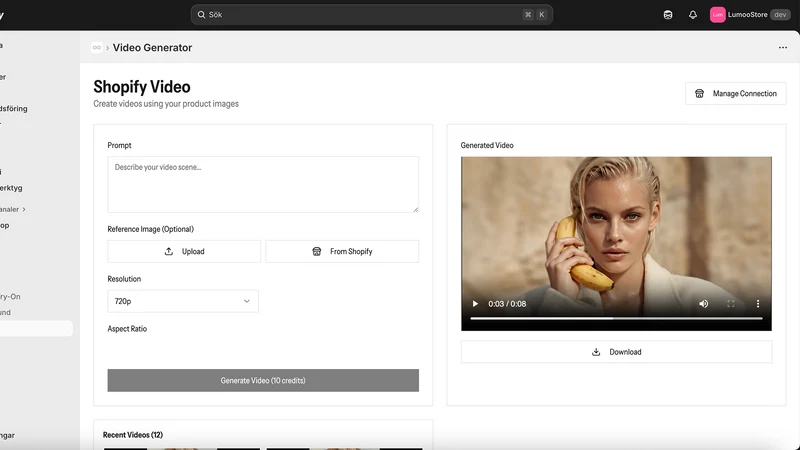Click the breadcrumb icon before Video Generator
The image size is (800, 450).
[96, 47]
